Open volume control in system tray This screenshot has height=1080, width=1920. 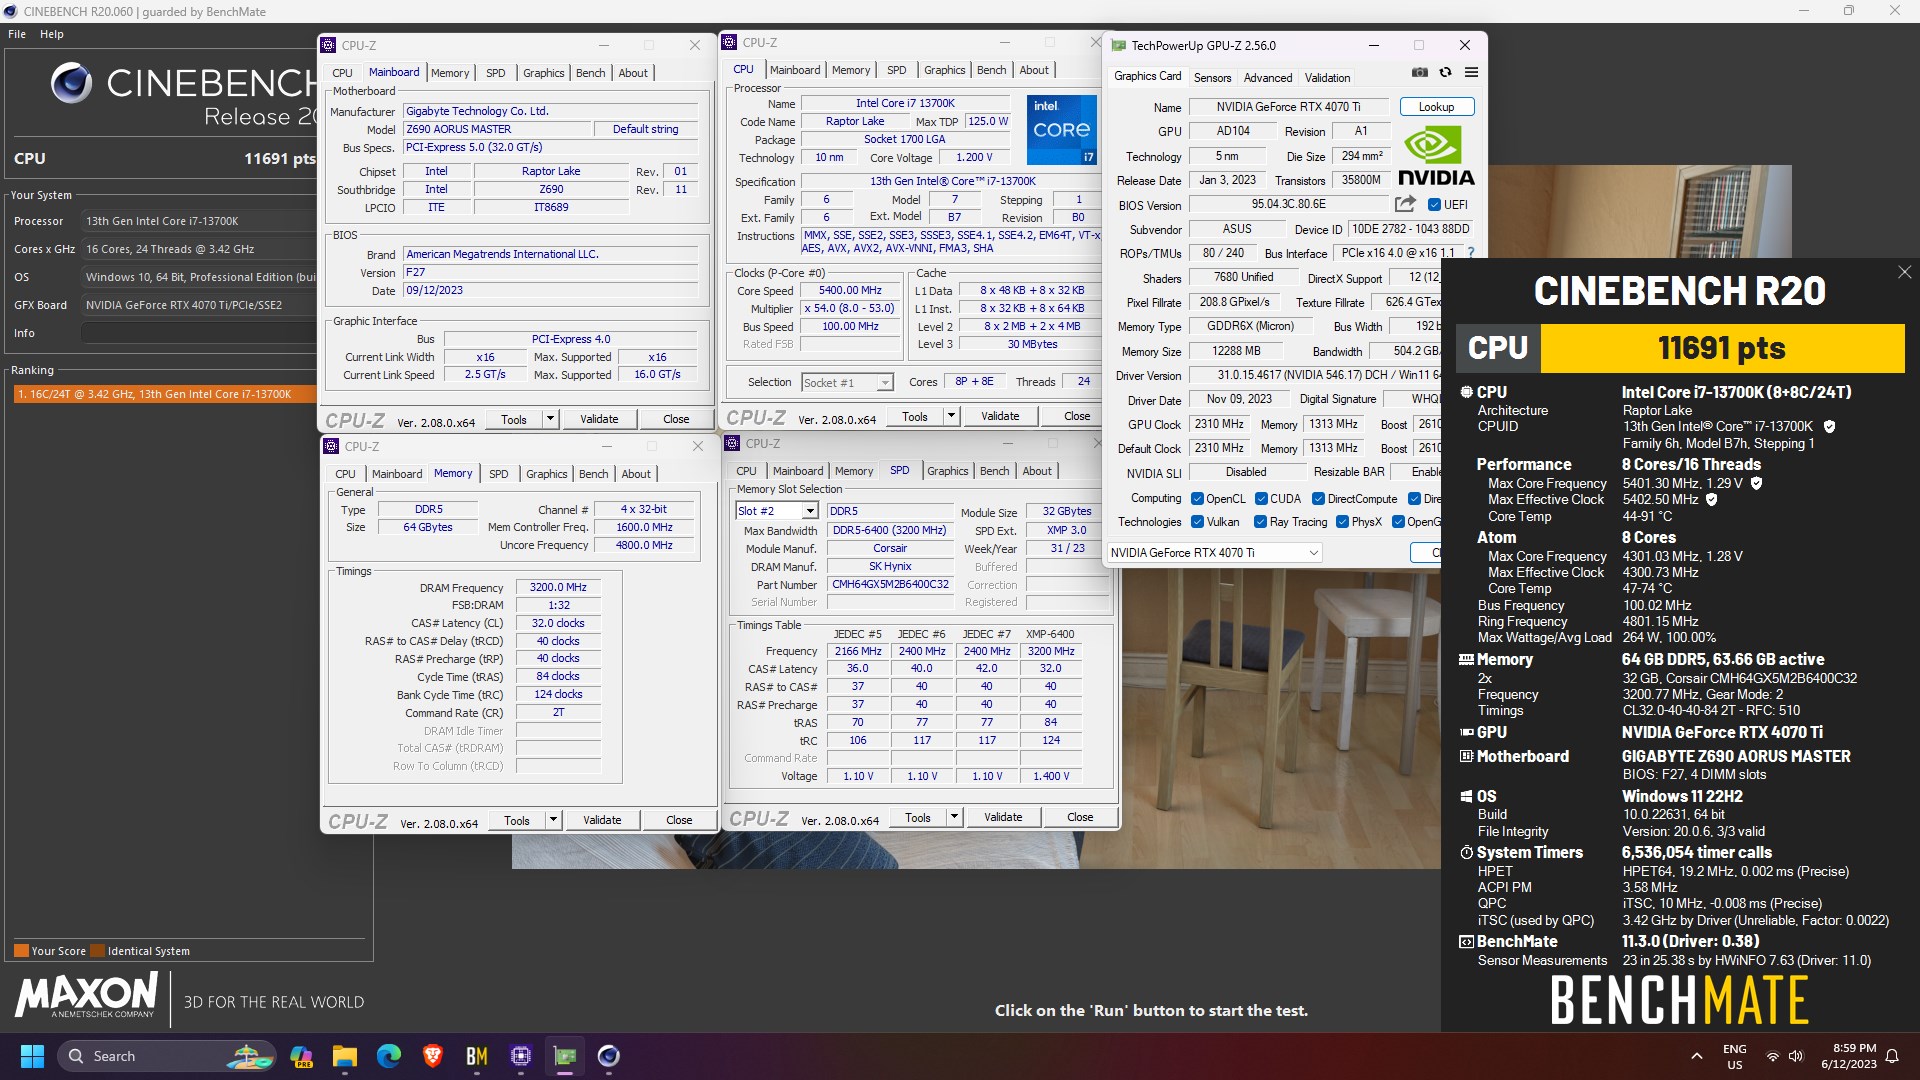pos(1796,1056)
